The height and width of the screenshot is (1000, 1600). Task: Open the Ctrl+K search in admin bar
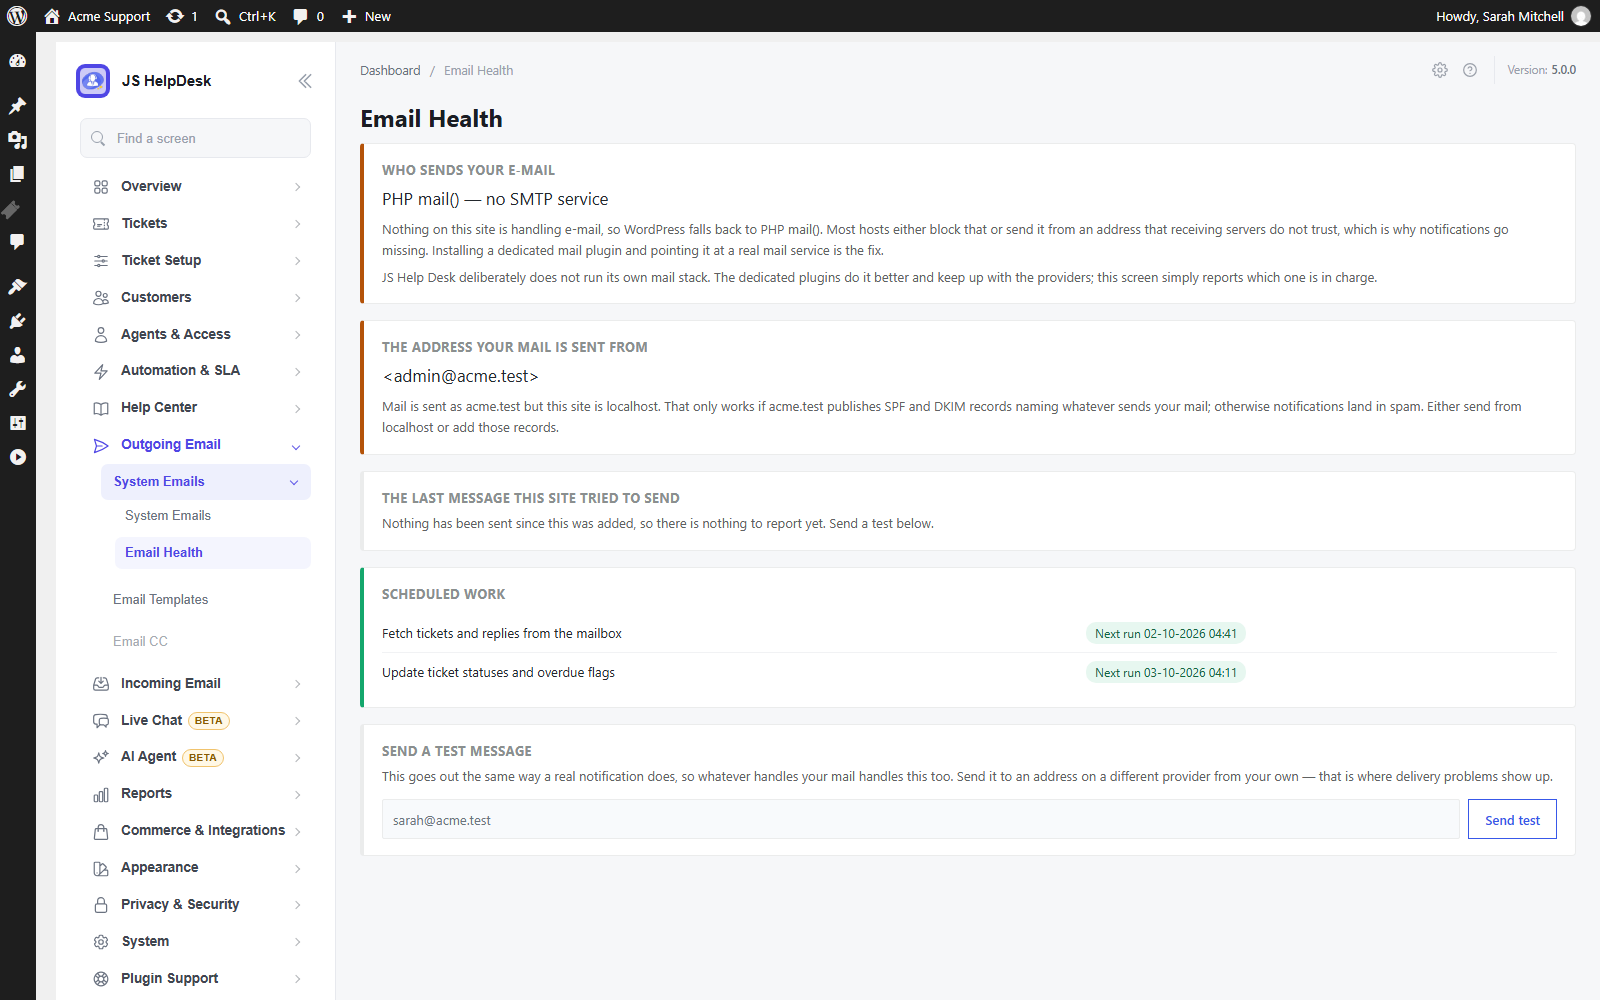(x=246, y=16)
